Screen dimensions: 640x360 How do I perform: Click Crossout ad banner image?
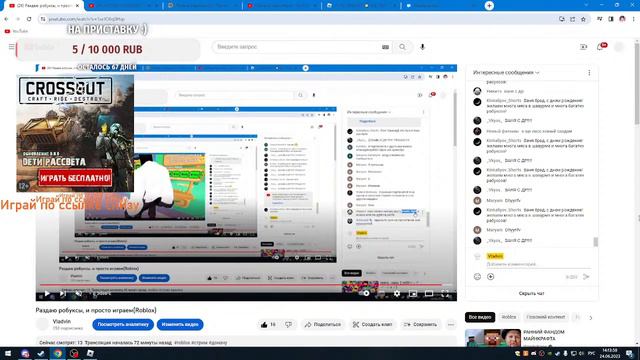75,133
